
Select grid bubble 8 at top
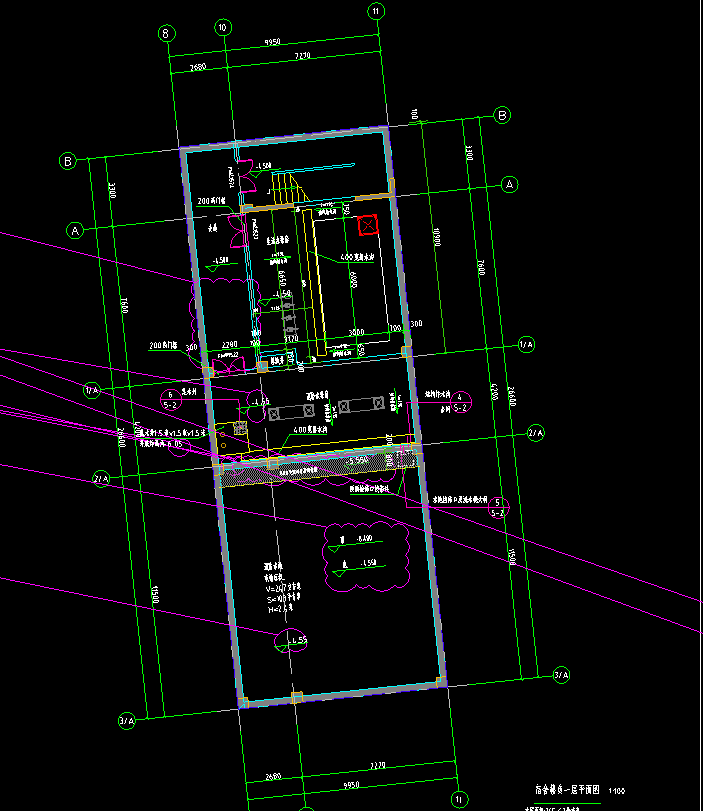pyautogui.click(x=166, y=33)
